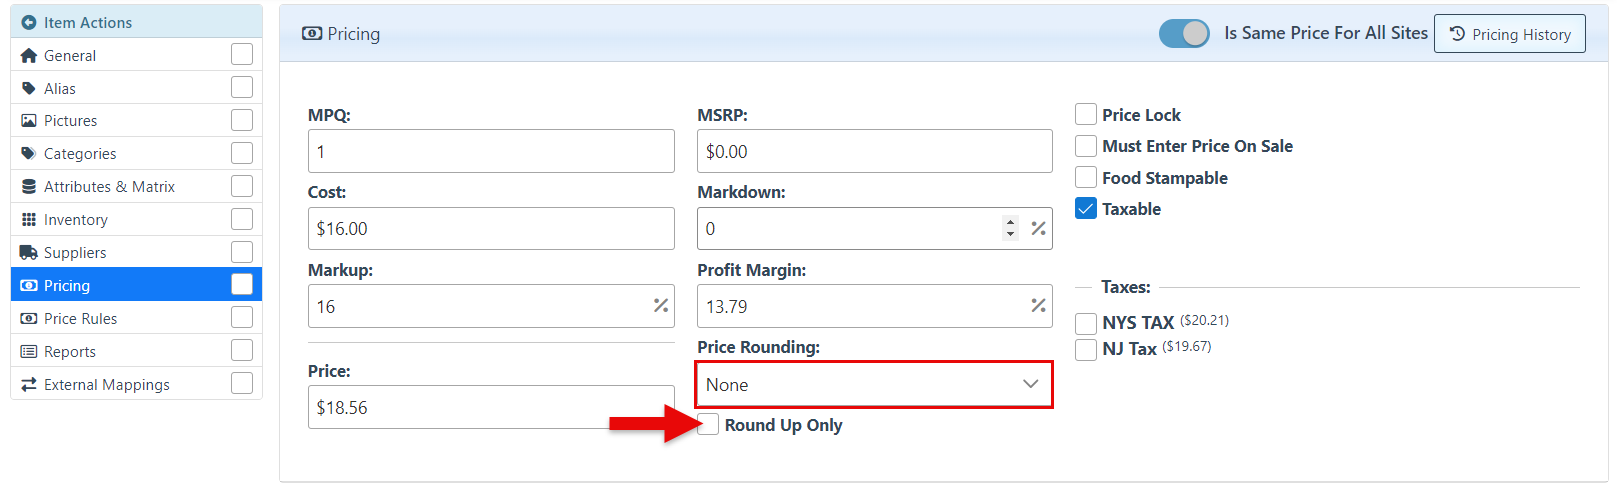The width and height of the screenshot is (1617, 489).
Task: Uncheck the Taxable checkbox
Action: point(1086,209)
